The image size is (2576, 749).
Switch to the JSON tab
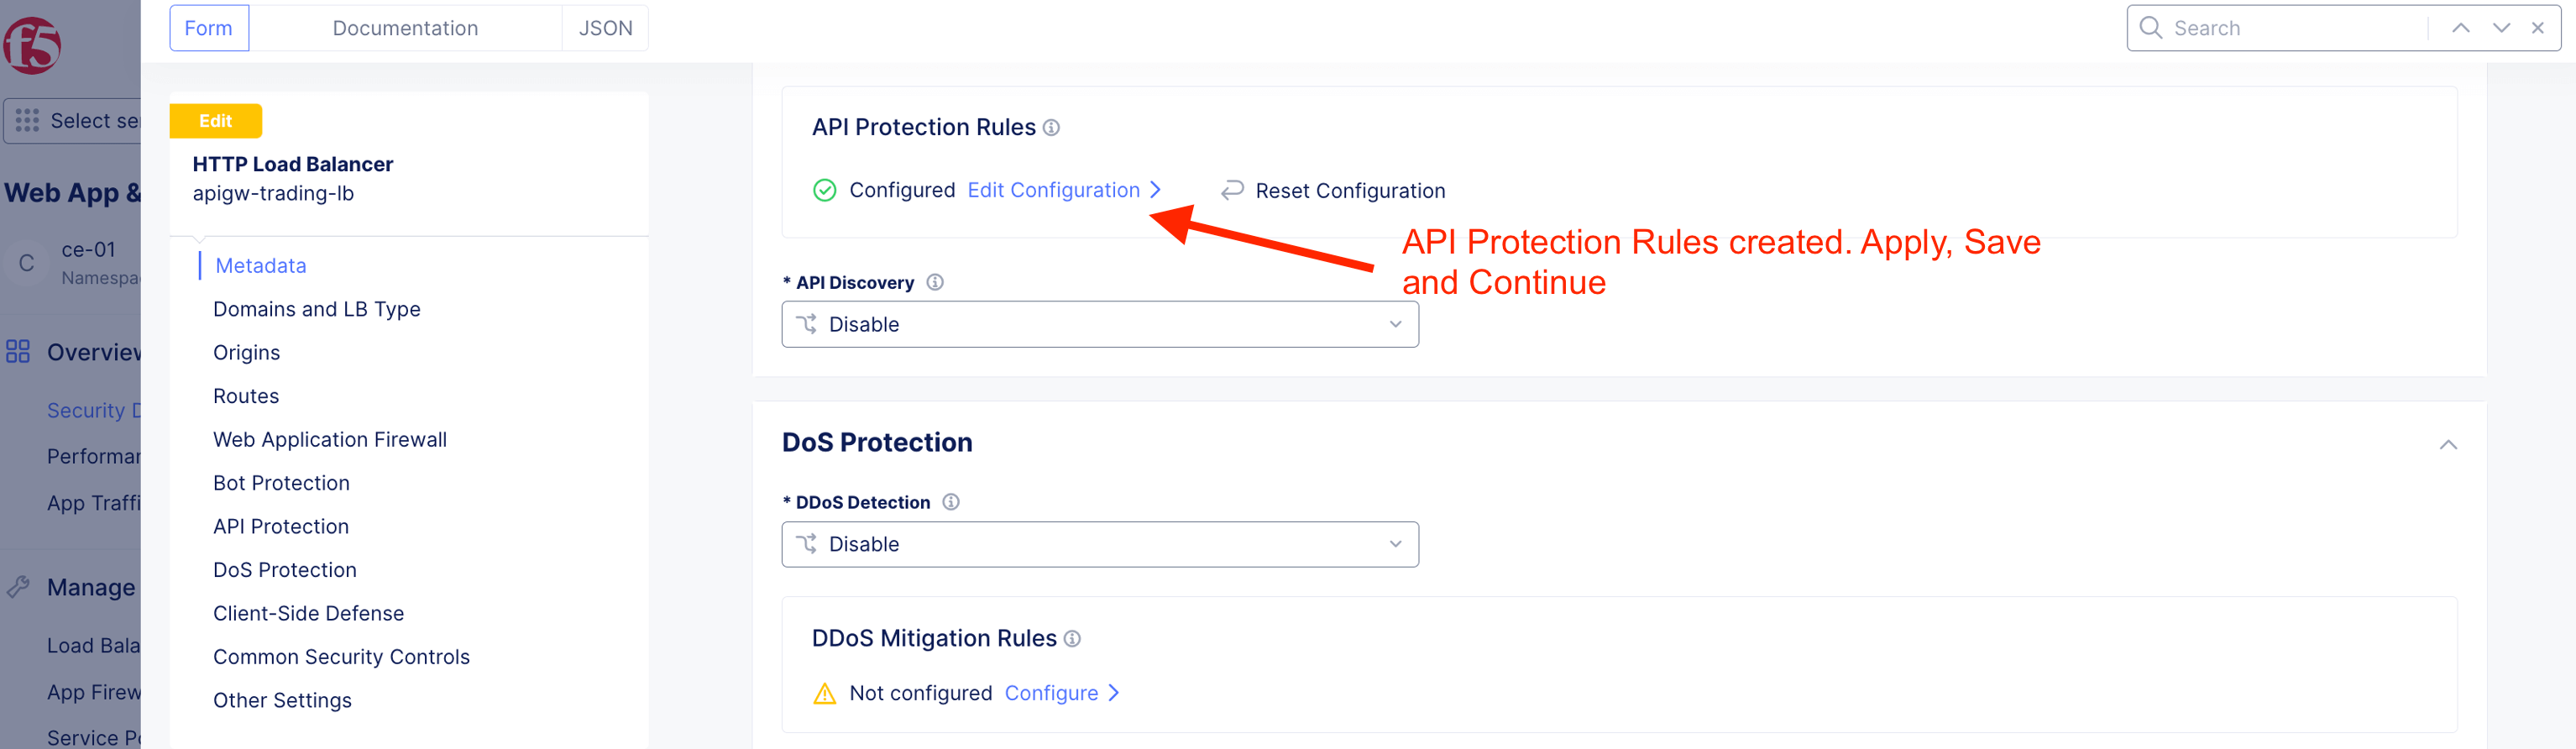click(605, 28)
